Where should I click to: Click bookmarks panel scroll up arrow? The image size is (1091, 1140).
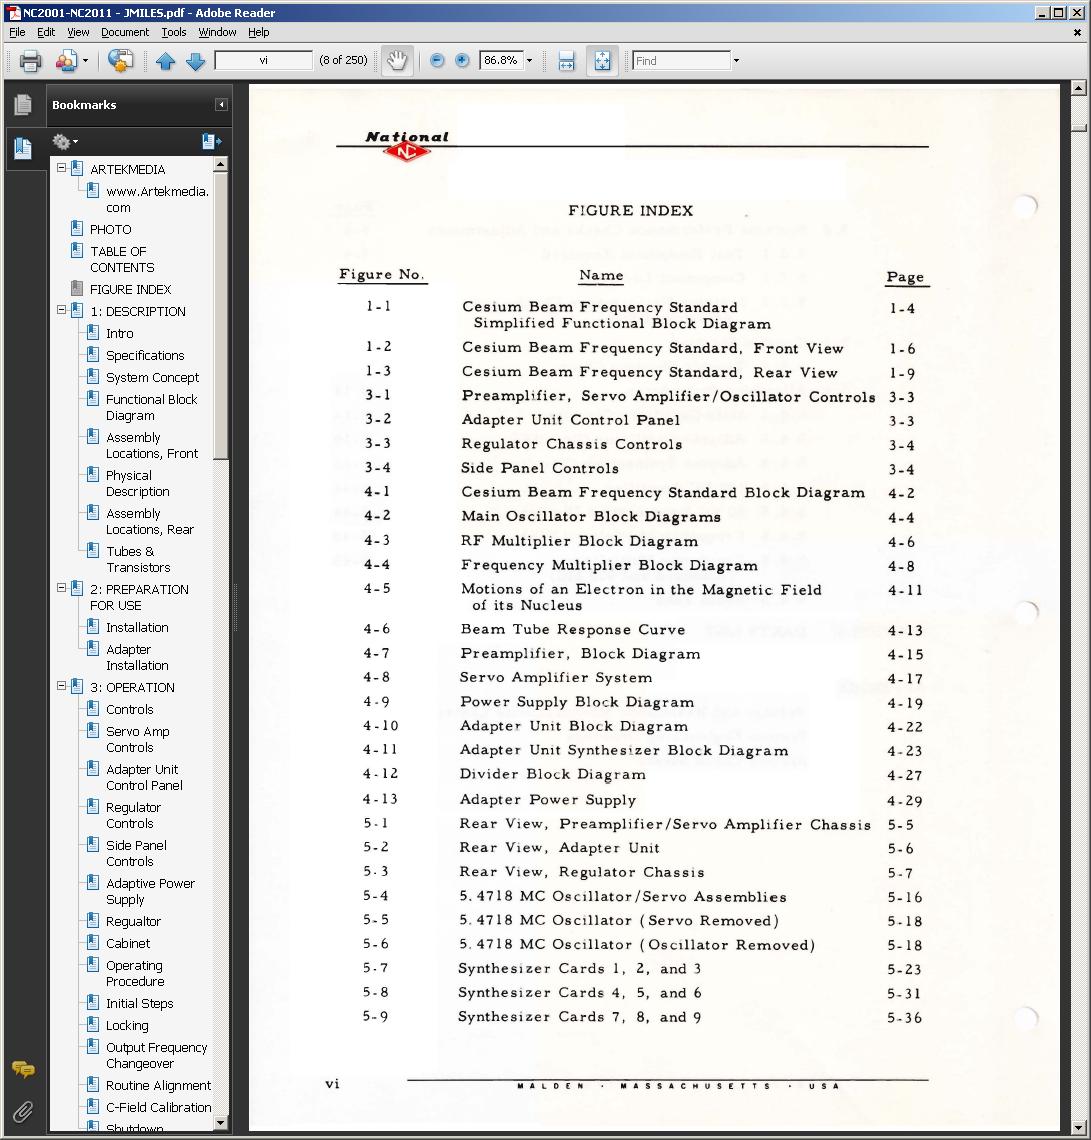221,164
